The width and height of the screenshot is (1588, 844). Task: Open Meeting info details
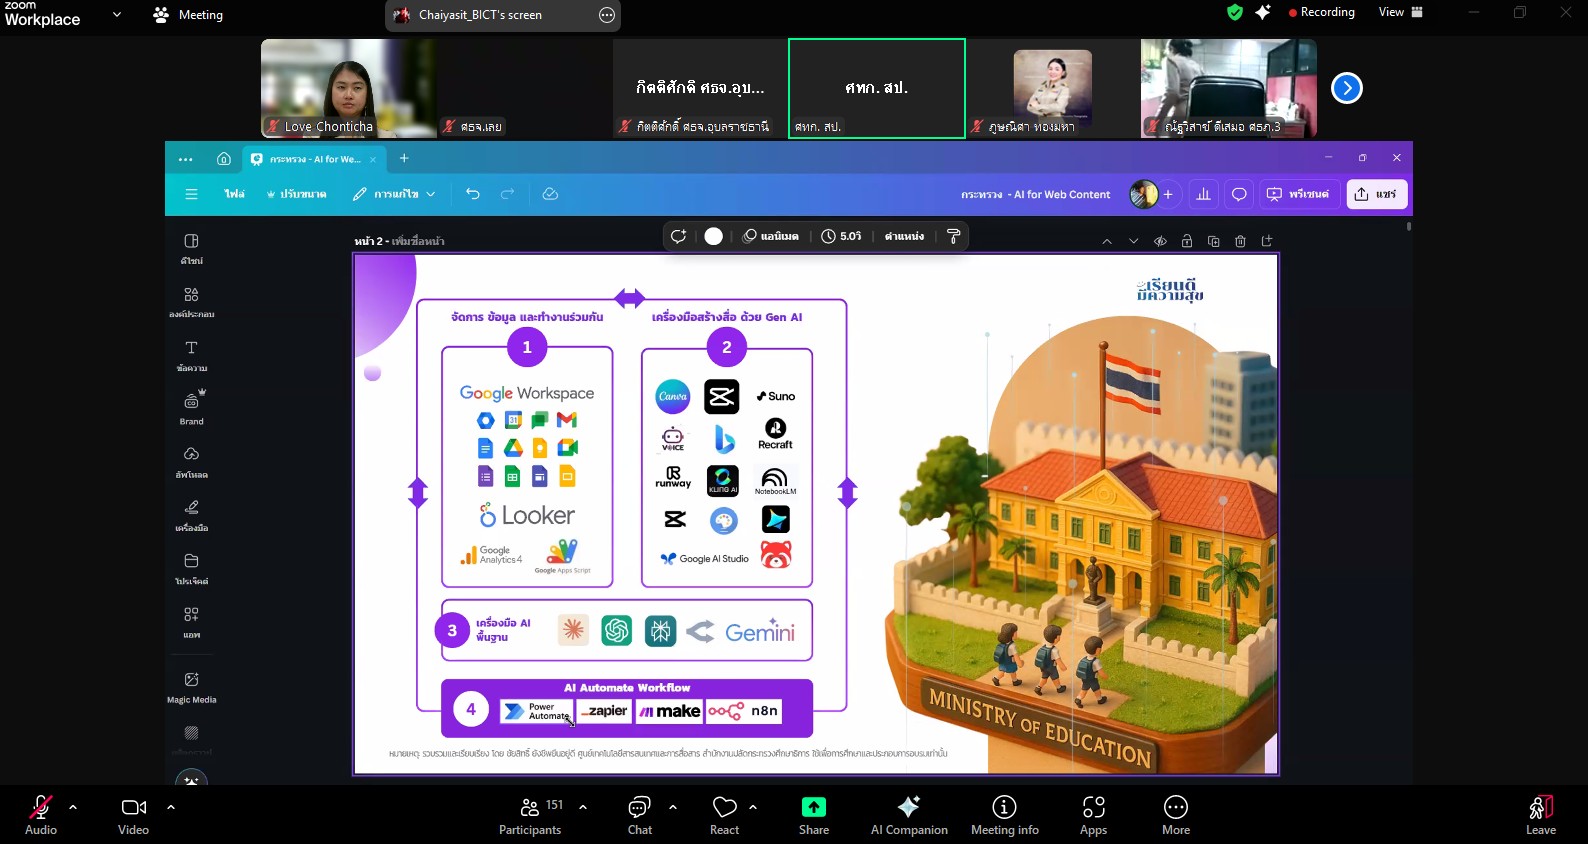[1005, 815]
